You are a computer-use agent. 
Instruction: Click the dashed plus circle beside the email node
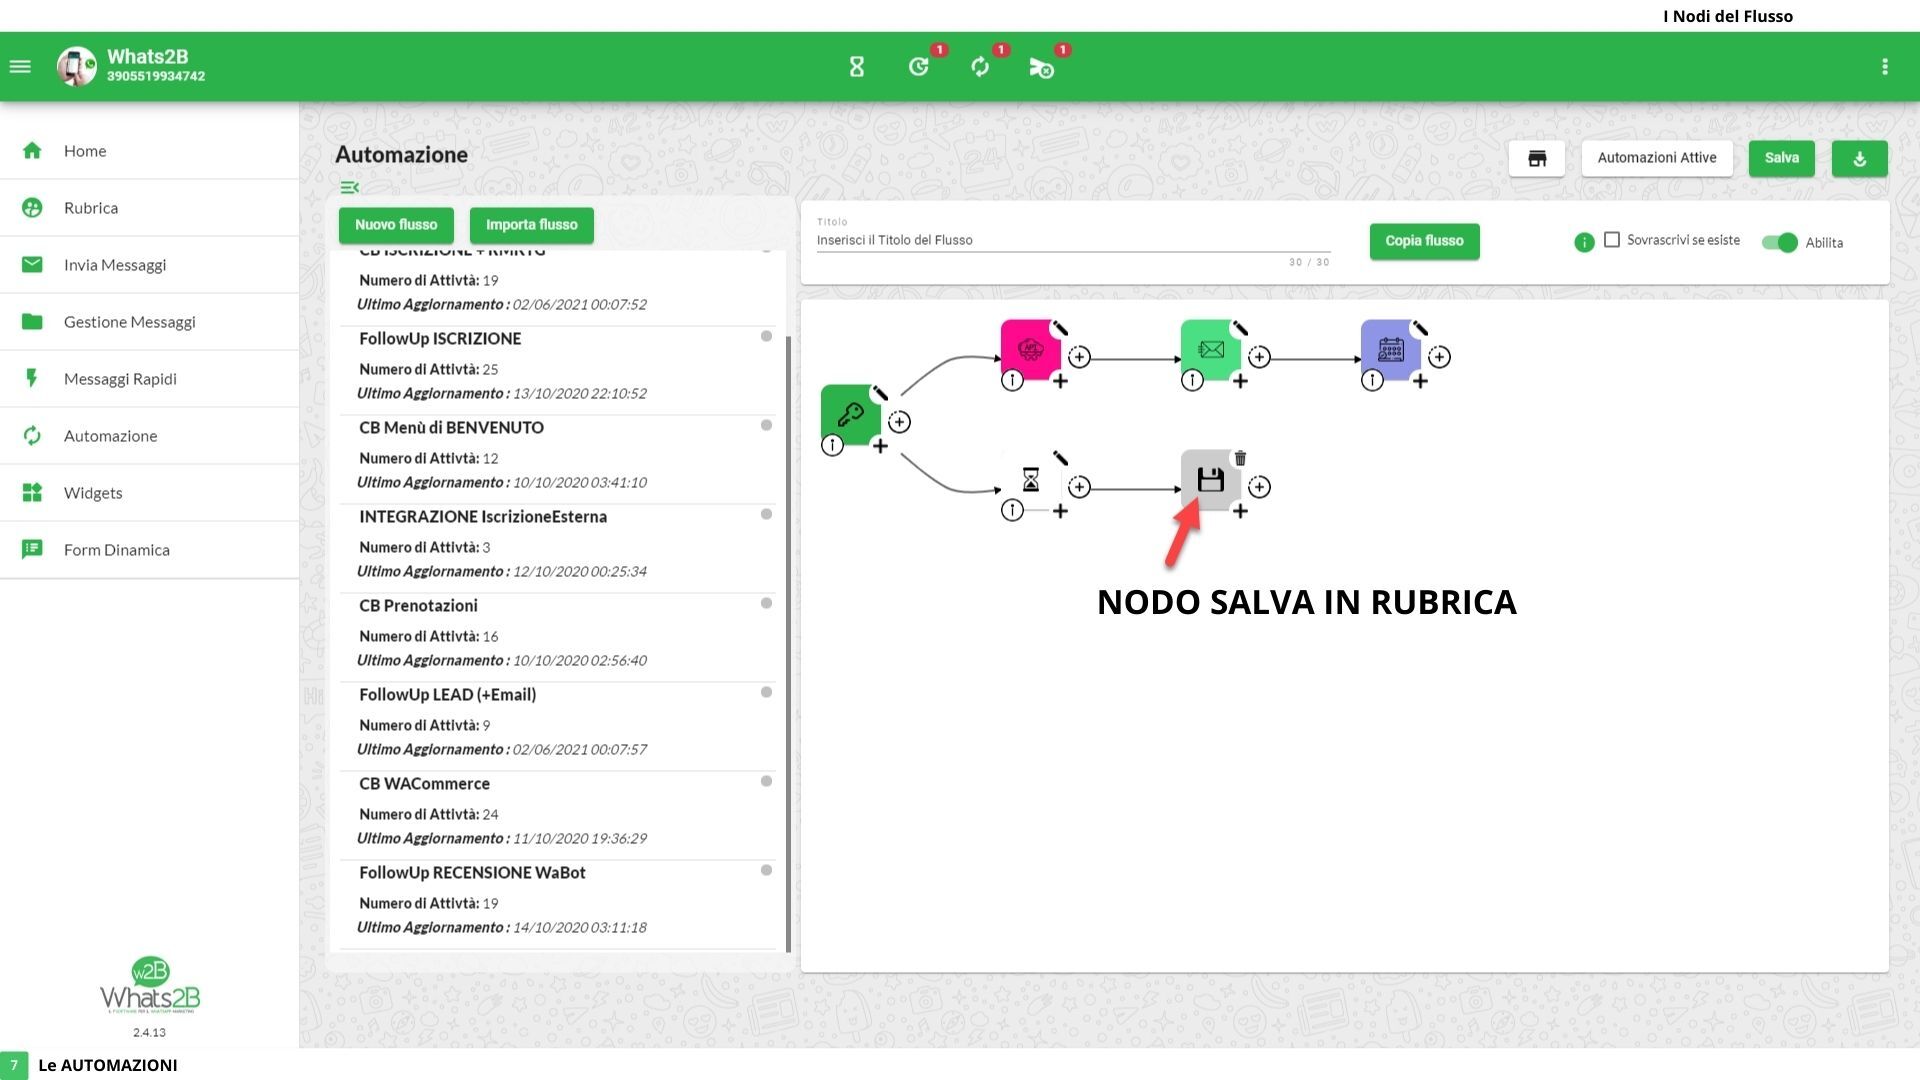1259,357
